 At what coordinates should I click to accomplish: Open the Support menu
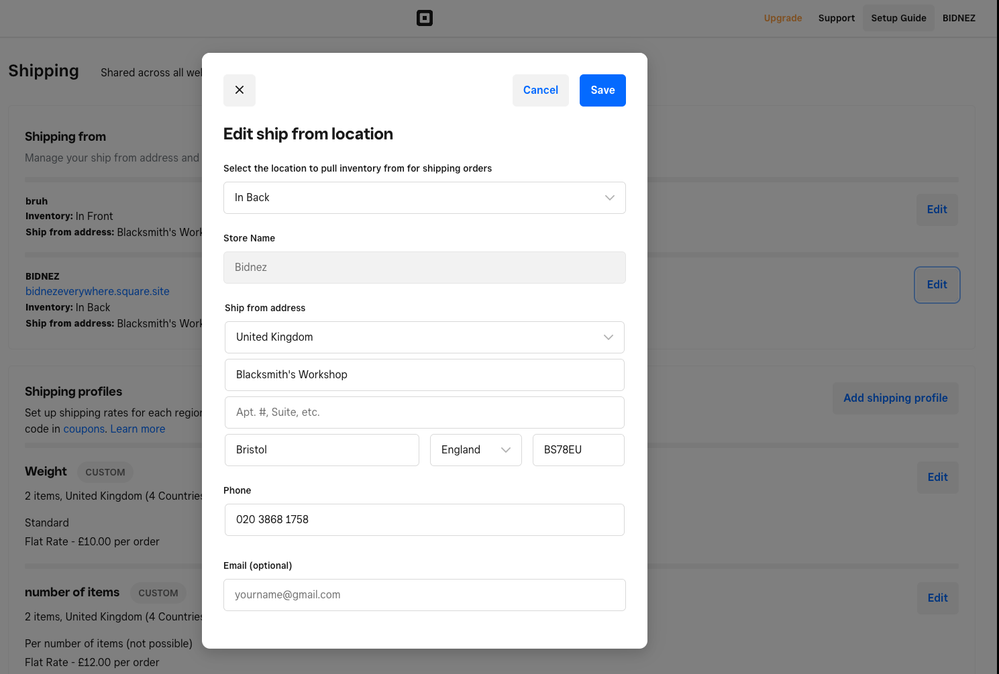click(x=836, y=17)
